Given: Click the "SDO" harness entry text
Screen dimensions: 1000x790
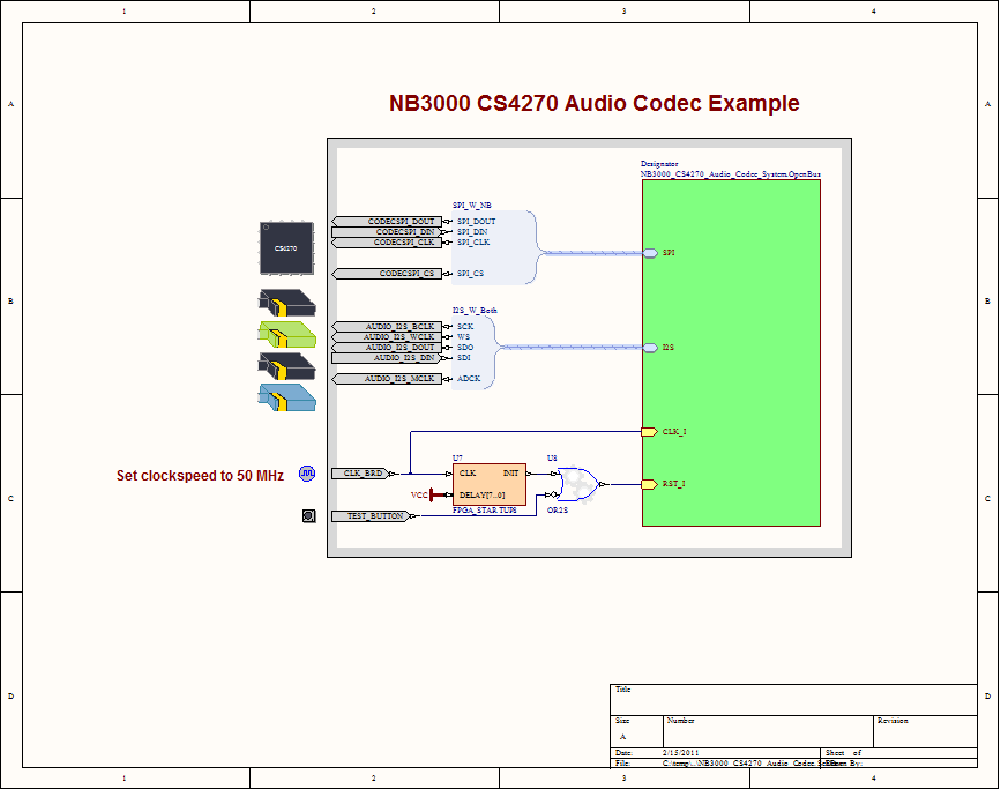Looking at the screenshot, I should (465, 347).
